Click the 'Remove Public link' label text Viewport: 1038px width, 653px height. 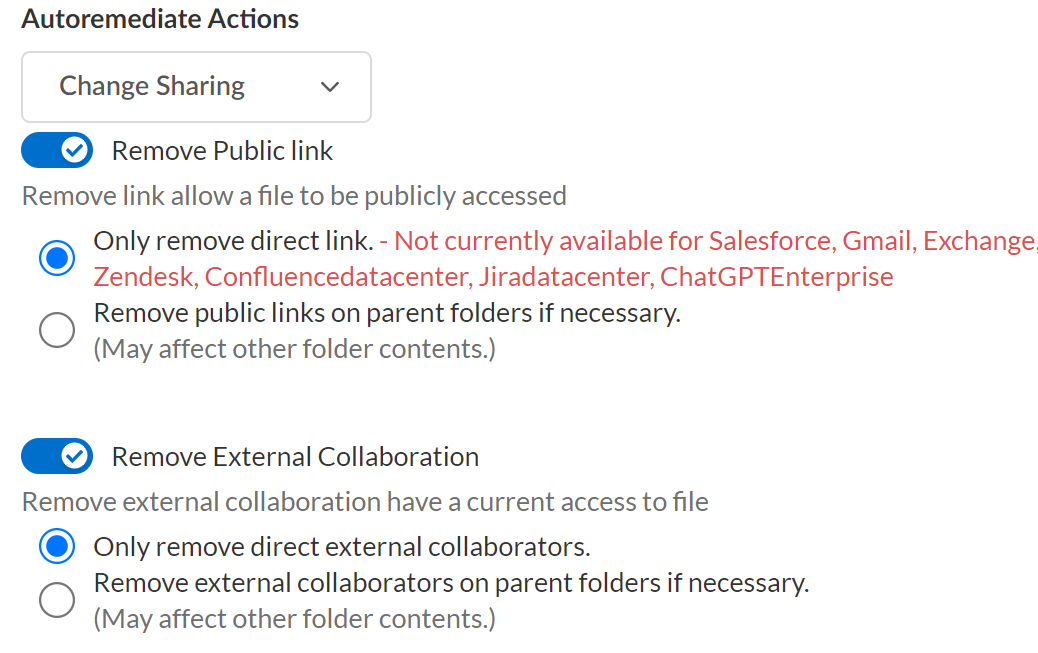222,151
